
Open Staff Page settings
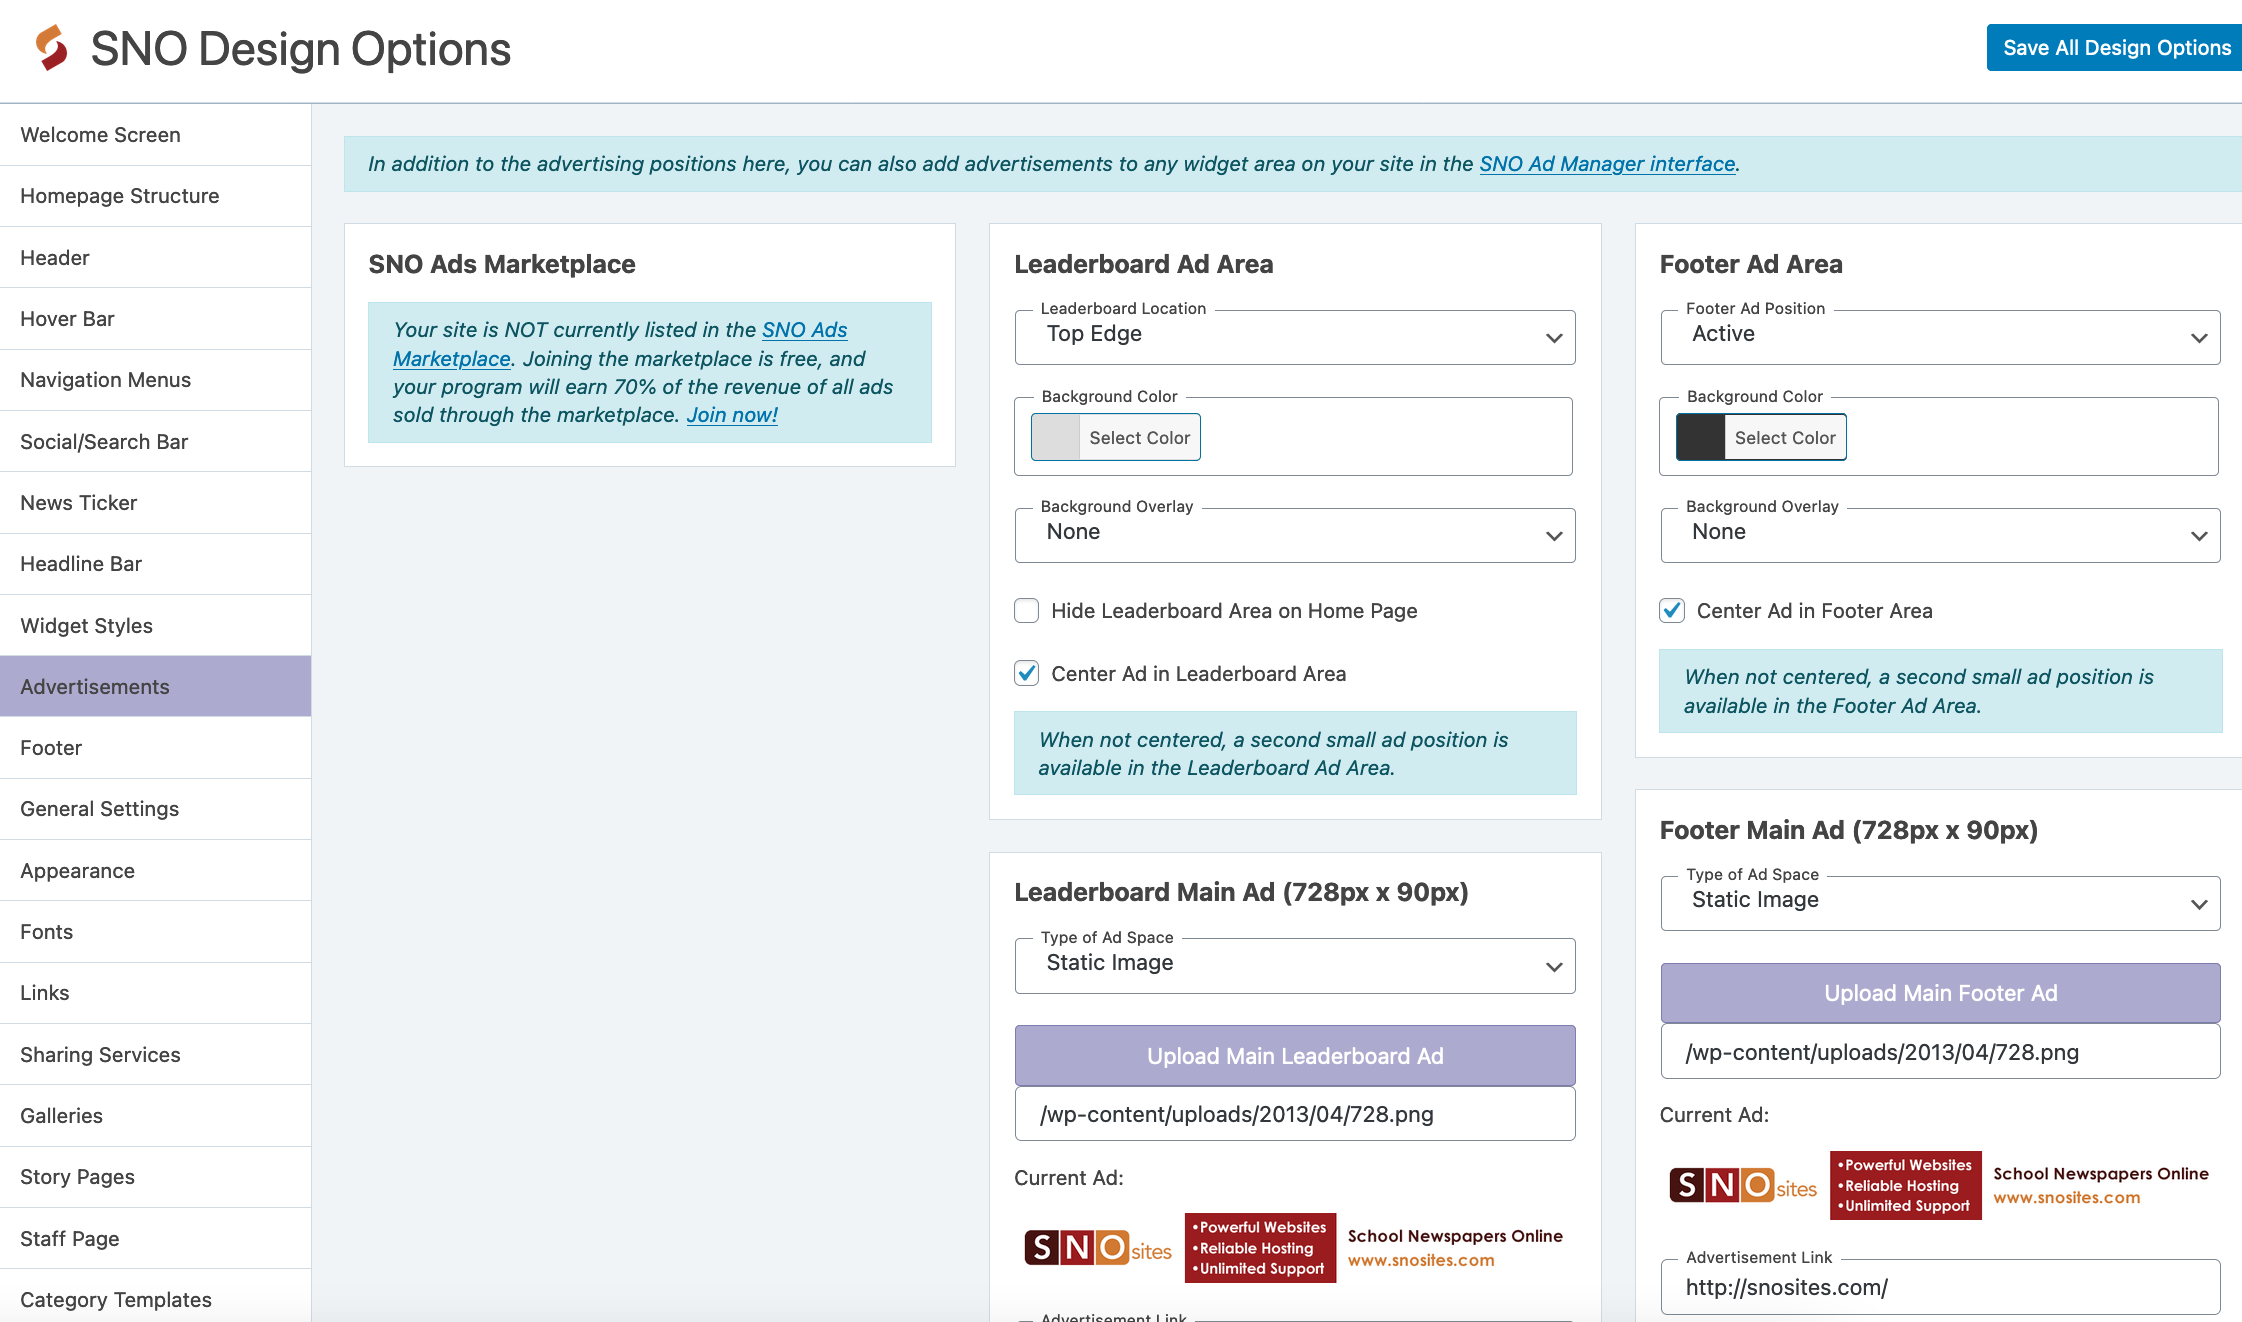pyautogui.click(x=155, y=1239)
